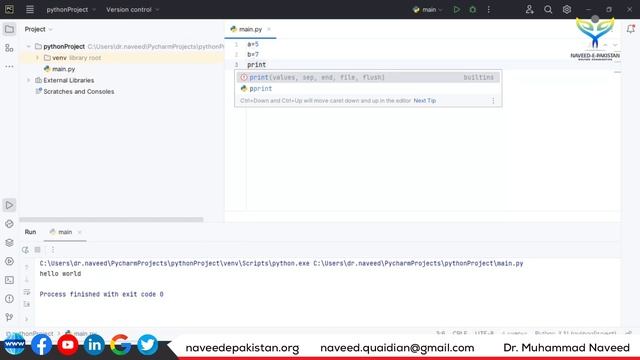The width and height of the screenshot is (640, 360).
Task: Open the Git version control tool window
Action: pyautogui.click(x=9, y=317)
